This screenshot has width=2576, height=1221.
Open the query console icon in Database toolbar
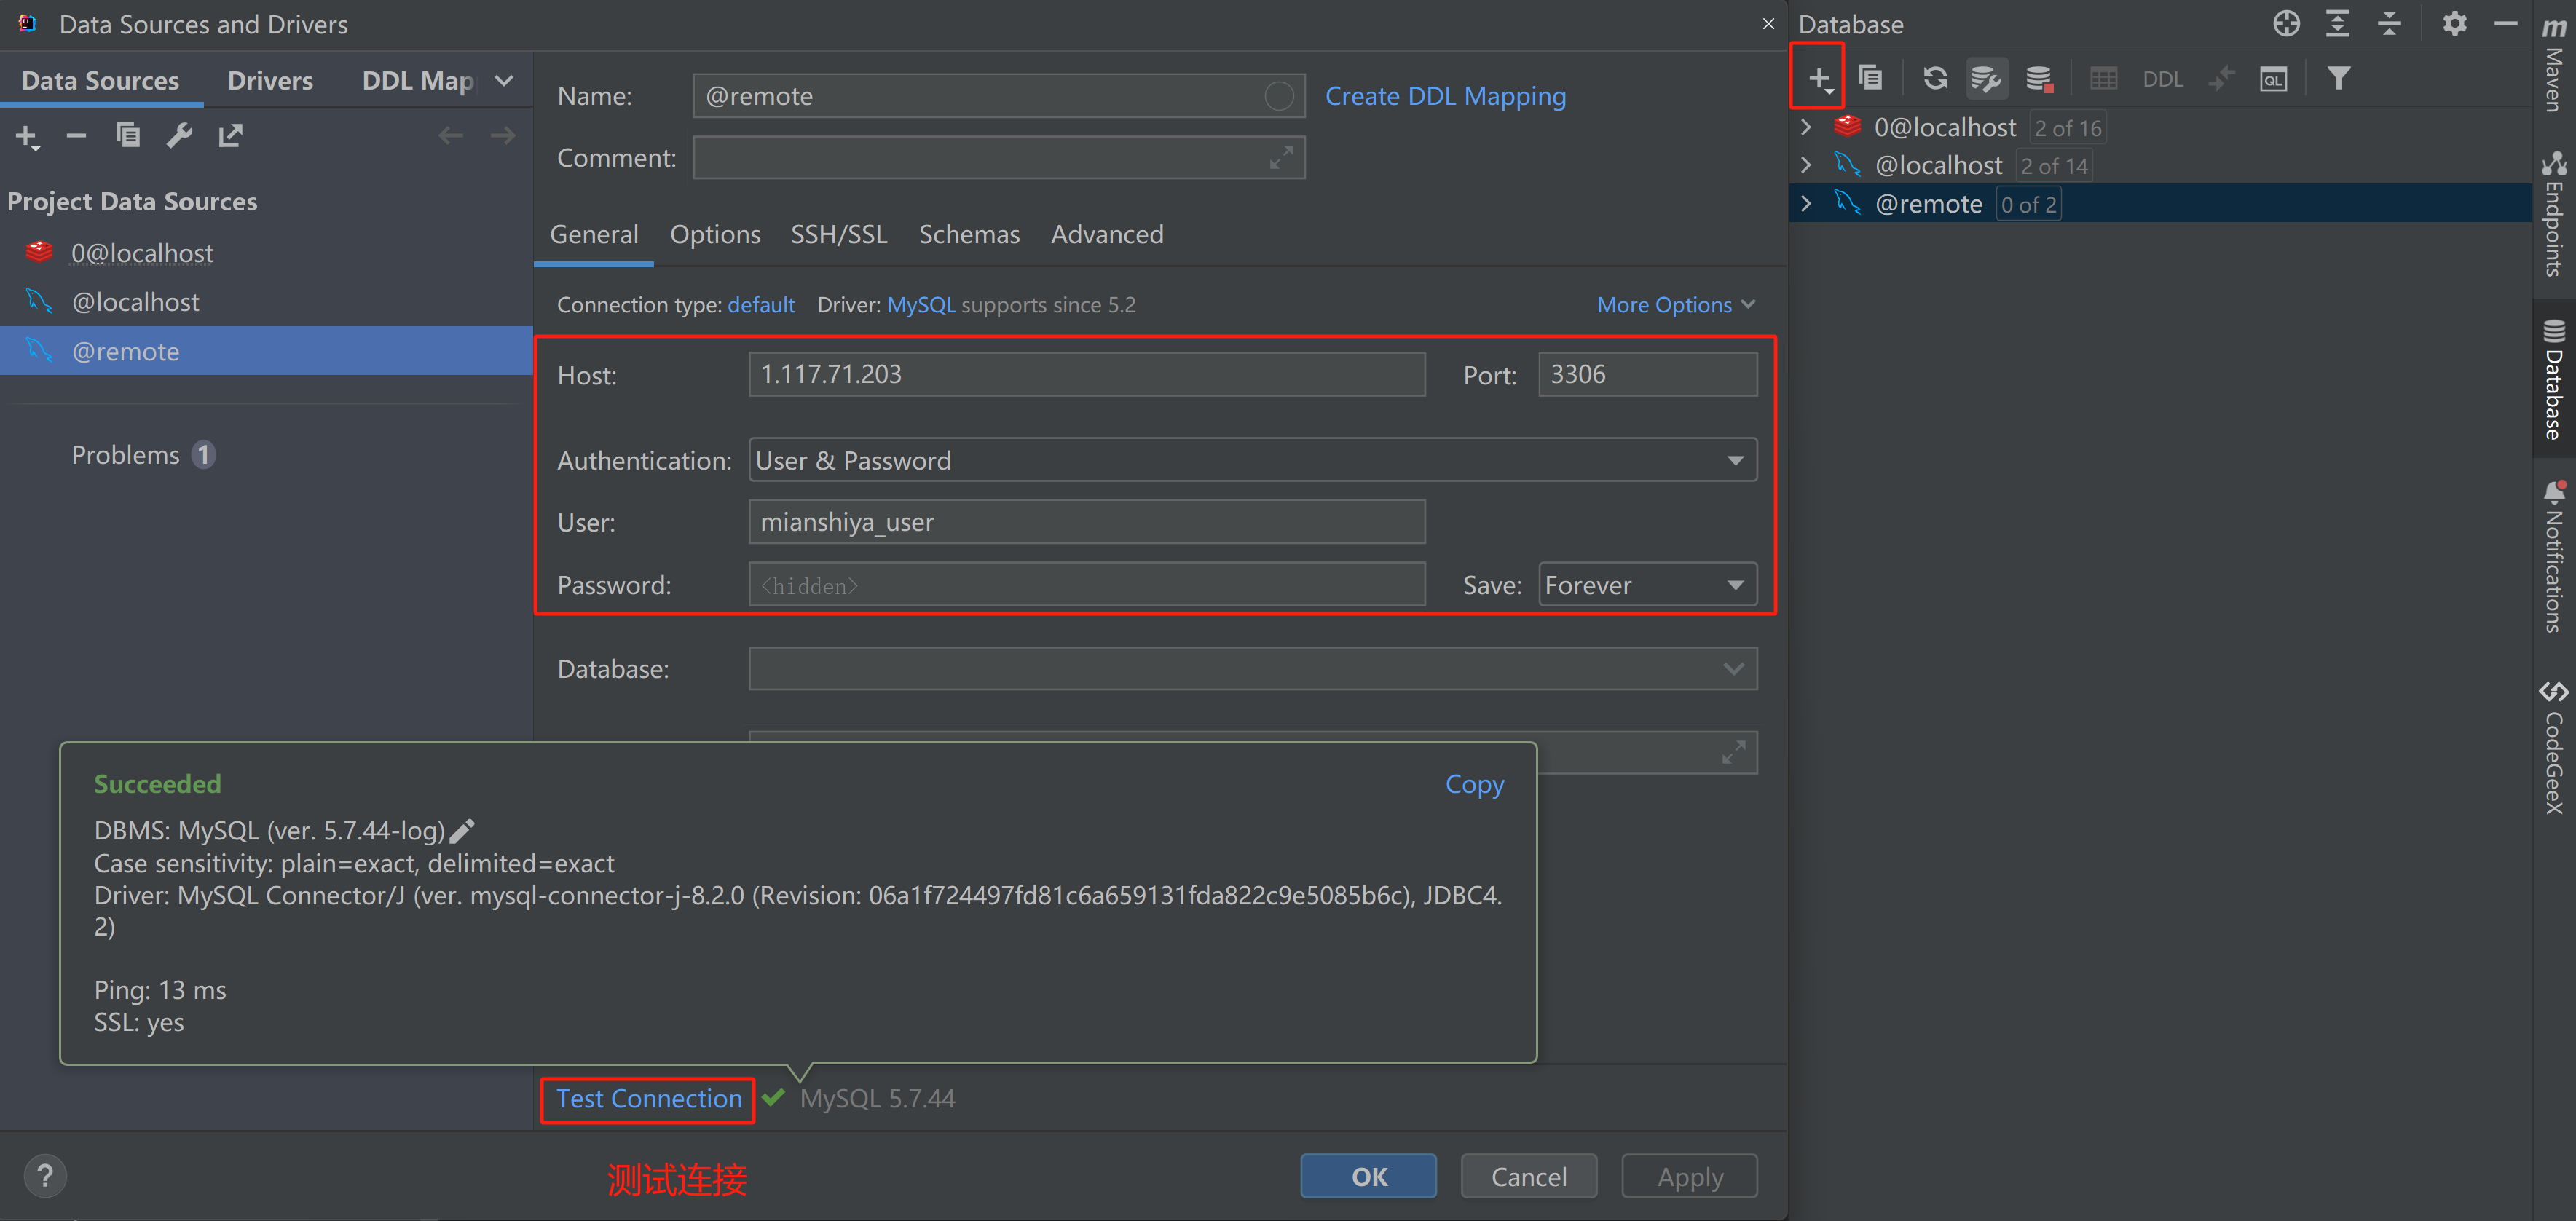coord(2273,79)
